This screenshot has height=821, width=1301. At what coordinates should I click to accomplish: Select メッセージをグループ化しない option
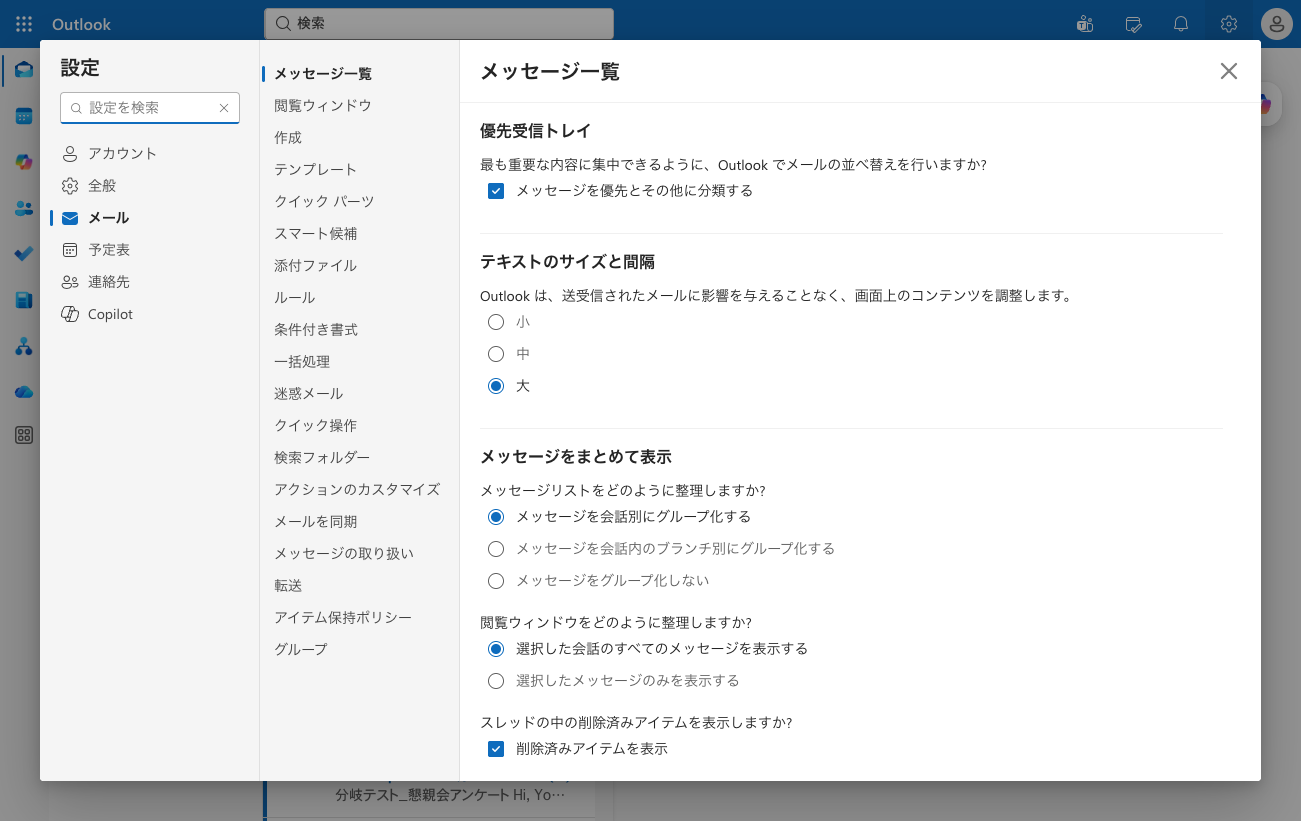496,580
